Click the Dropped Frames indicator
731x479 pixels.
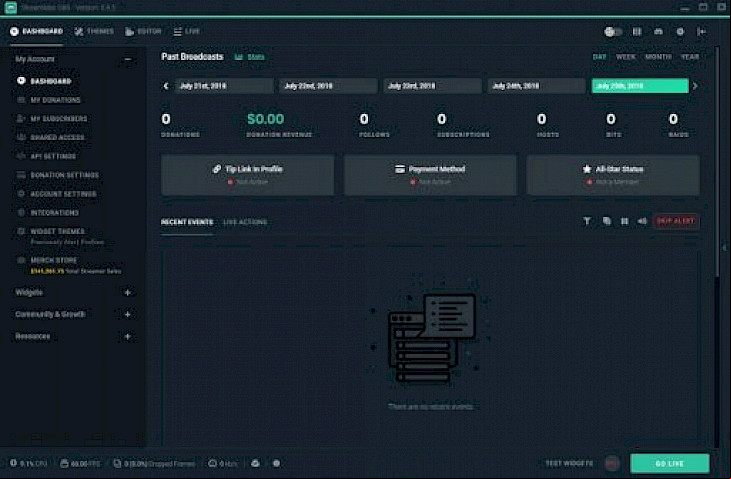[x=154, y=464]
